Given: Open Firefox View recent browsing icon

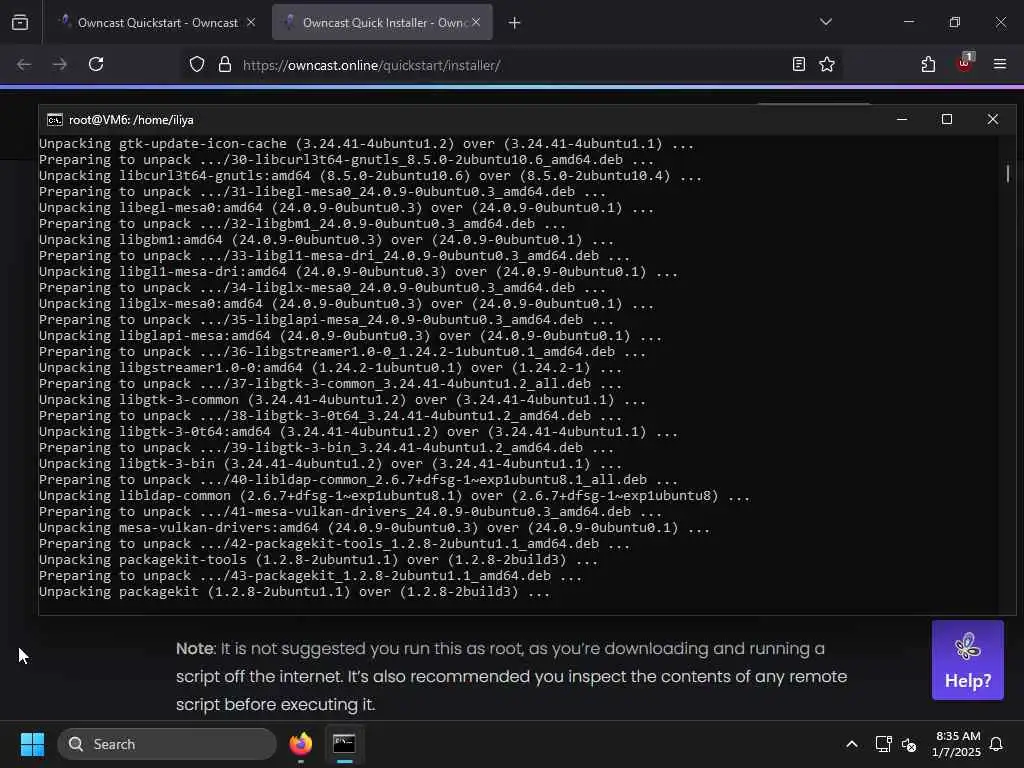Looking at the screenshot, I should pos(20,23).
